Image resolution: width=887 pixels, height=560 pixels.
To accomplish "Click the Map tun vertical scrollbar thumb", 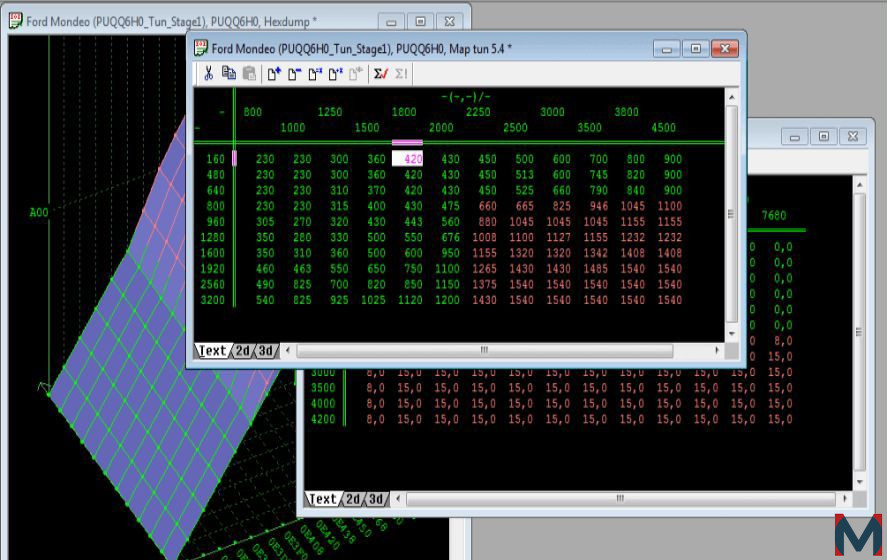I will 731,214.
